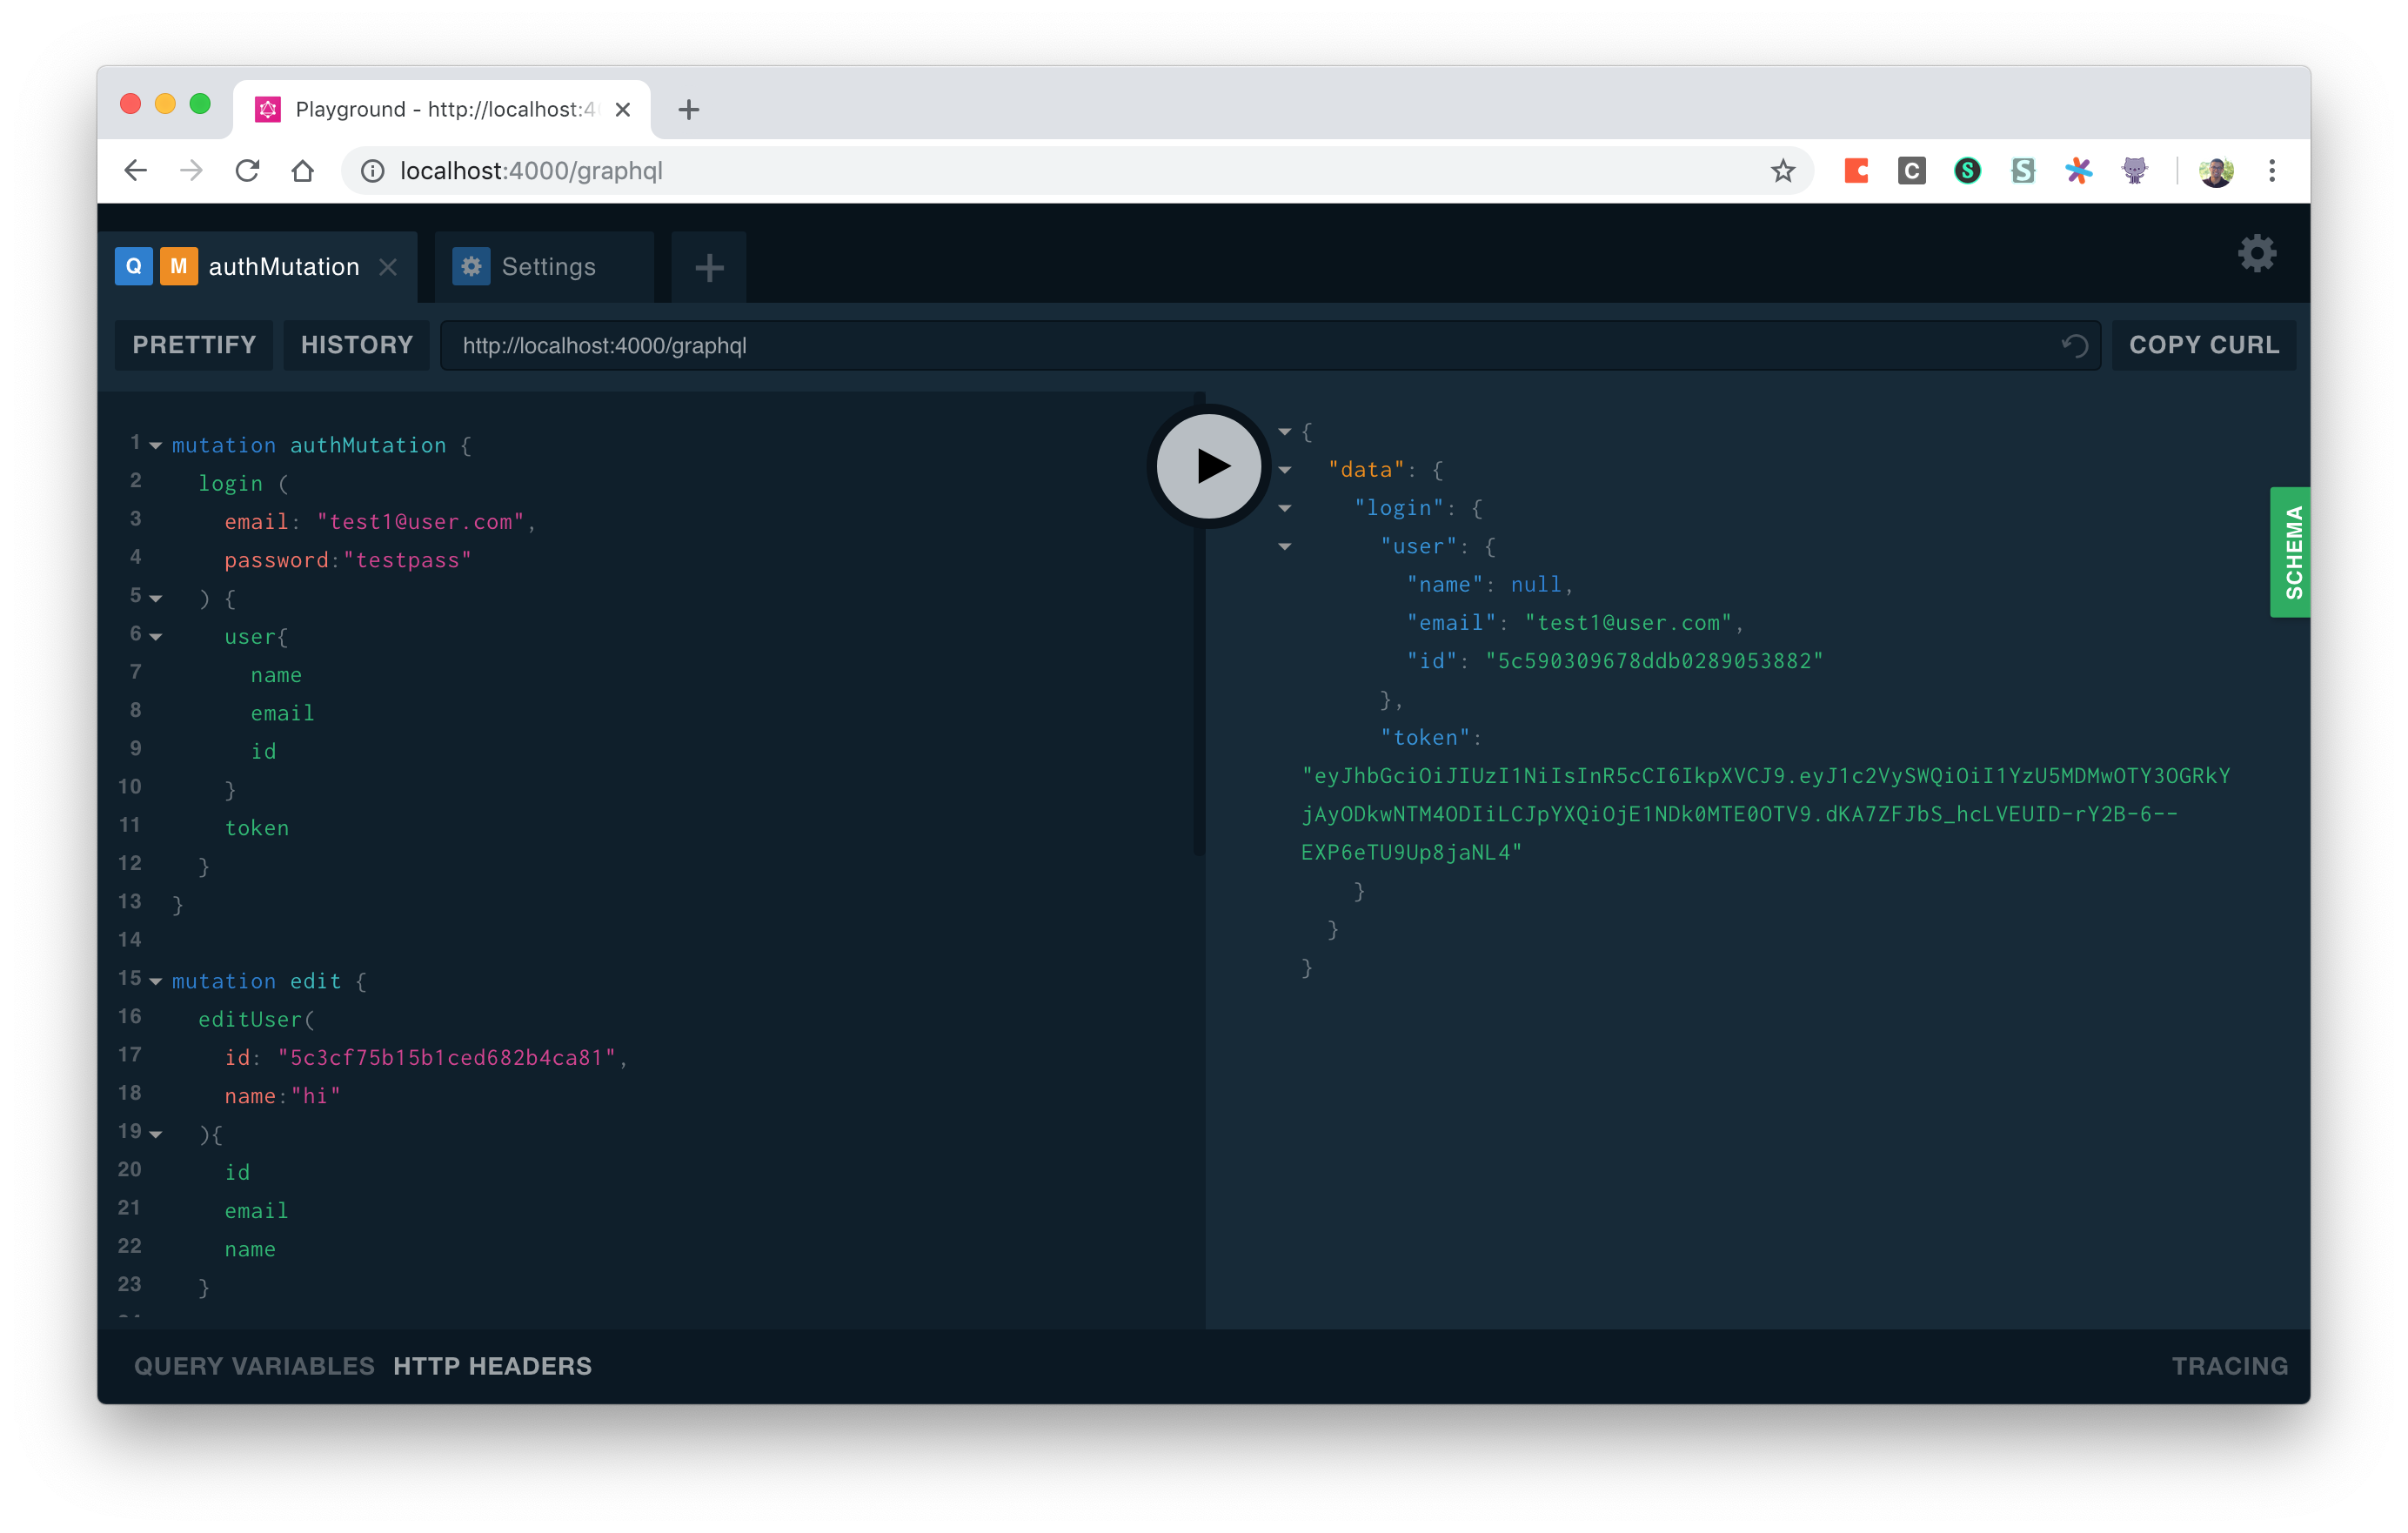This screenshot has width=2408, height=1533.
Task: Open the QUERY VARIABLES panel
Action: pyautogui.click(x=254, y=1366)
